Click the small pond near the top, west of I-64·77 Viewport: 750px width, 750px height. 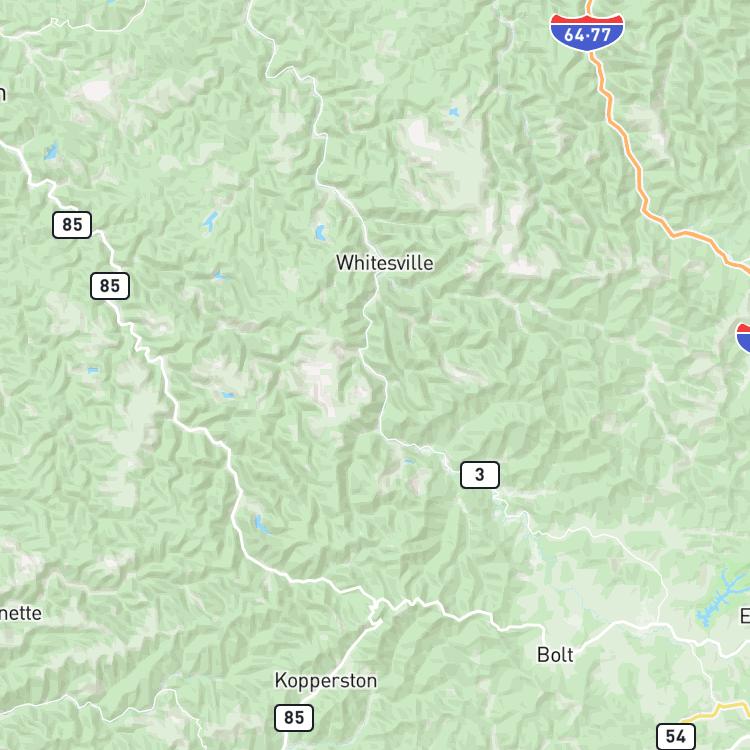click(453, 112)
